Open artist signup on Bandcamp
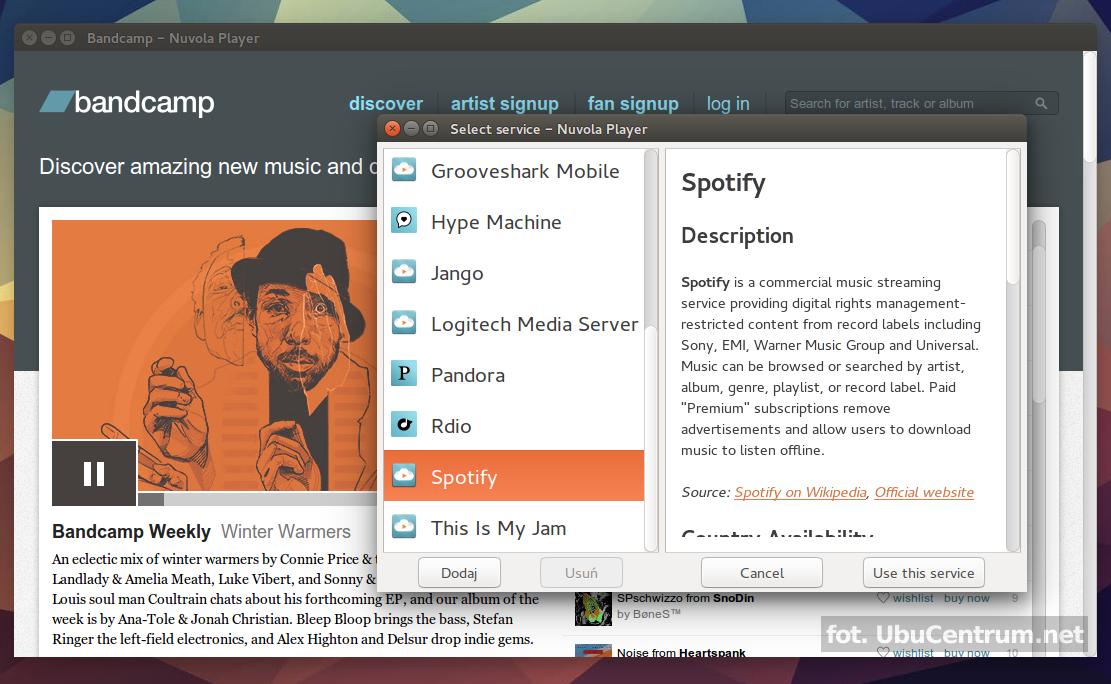 pos(504,103)
